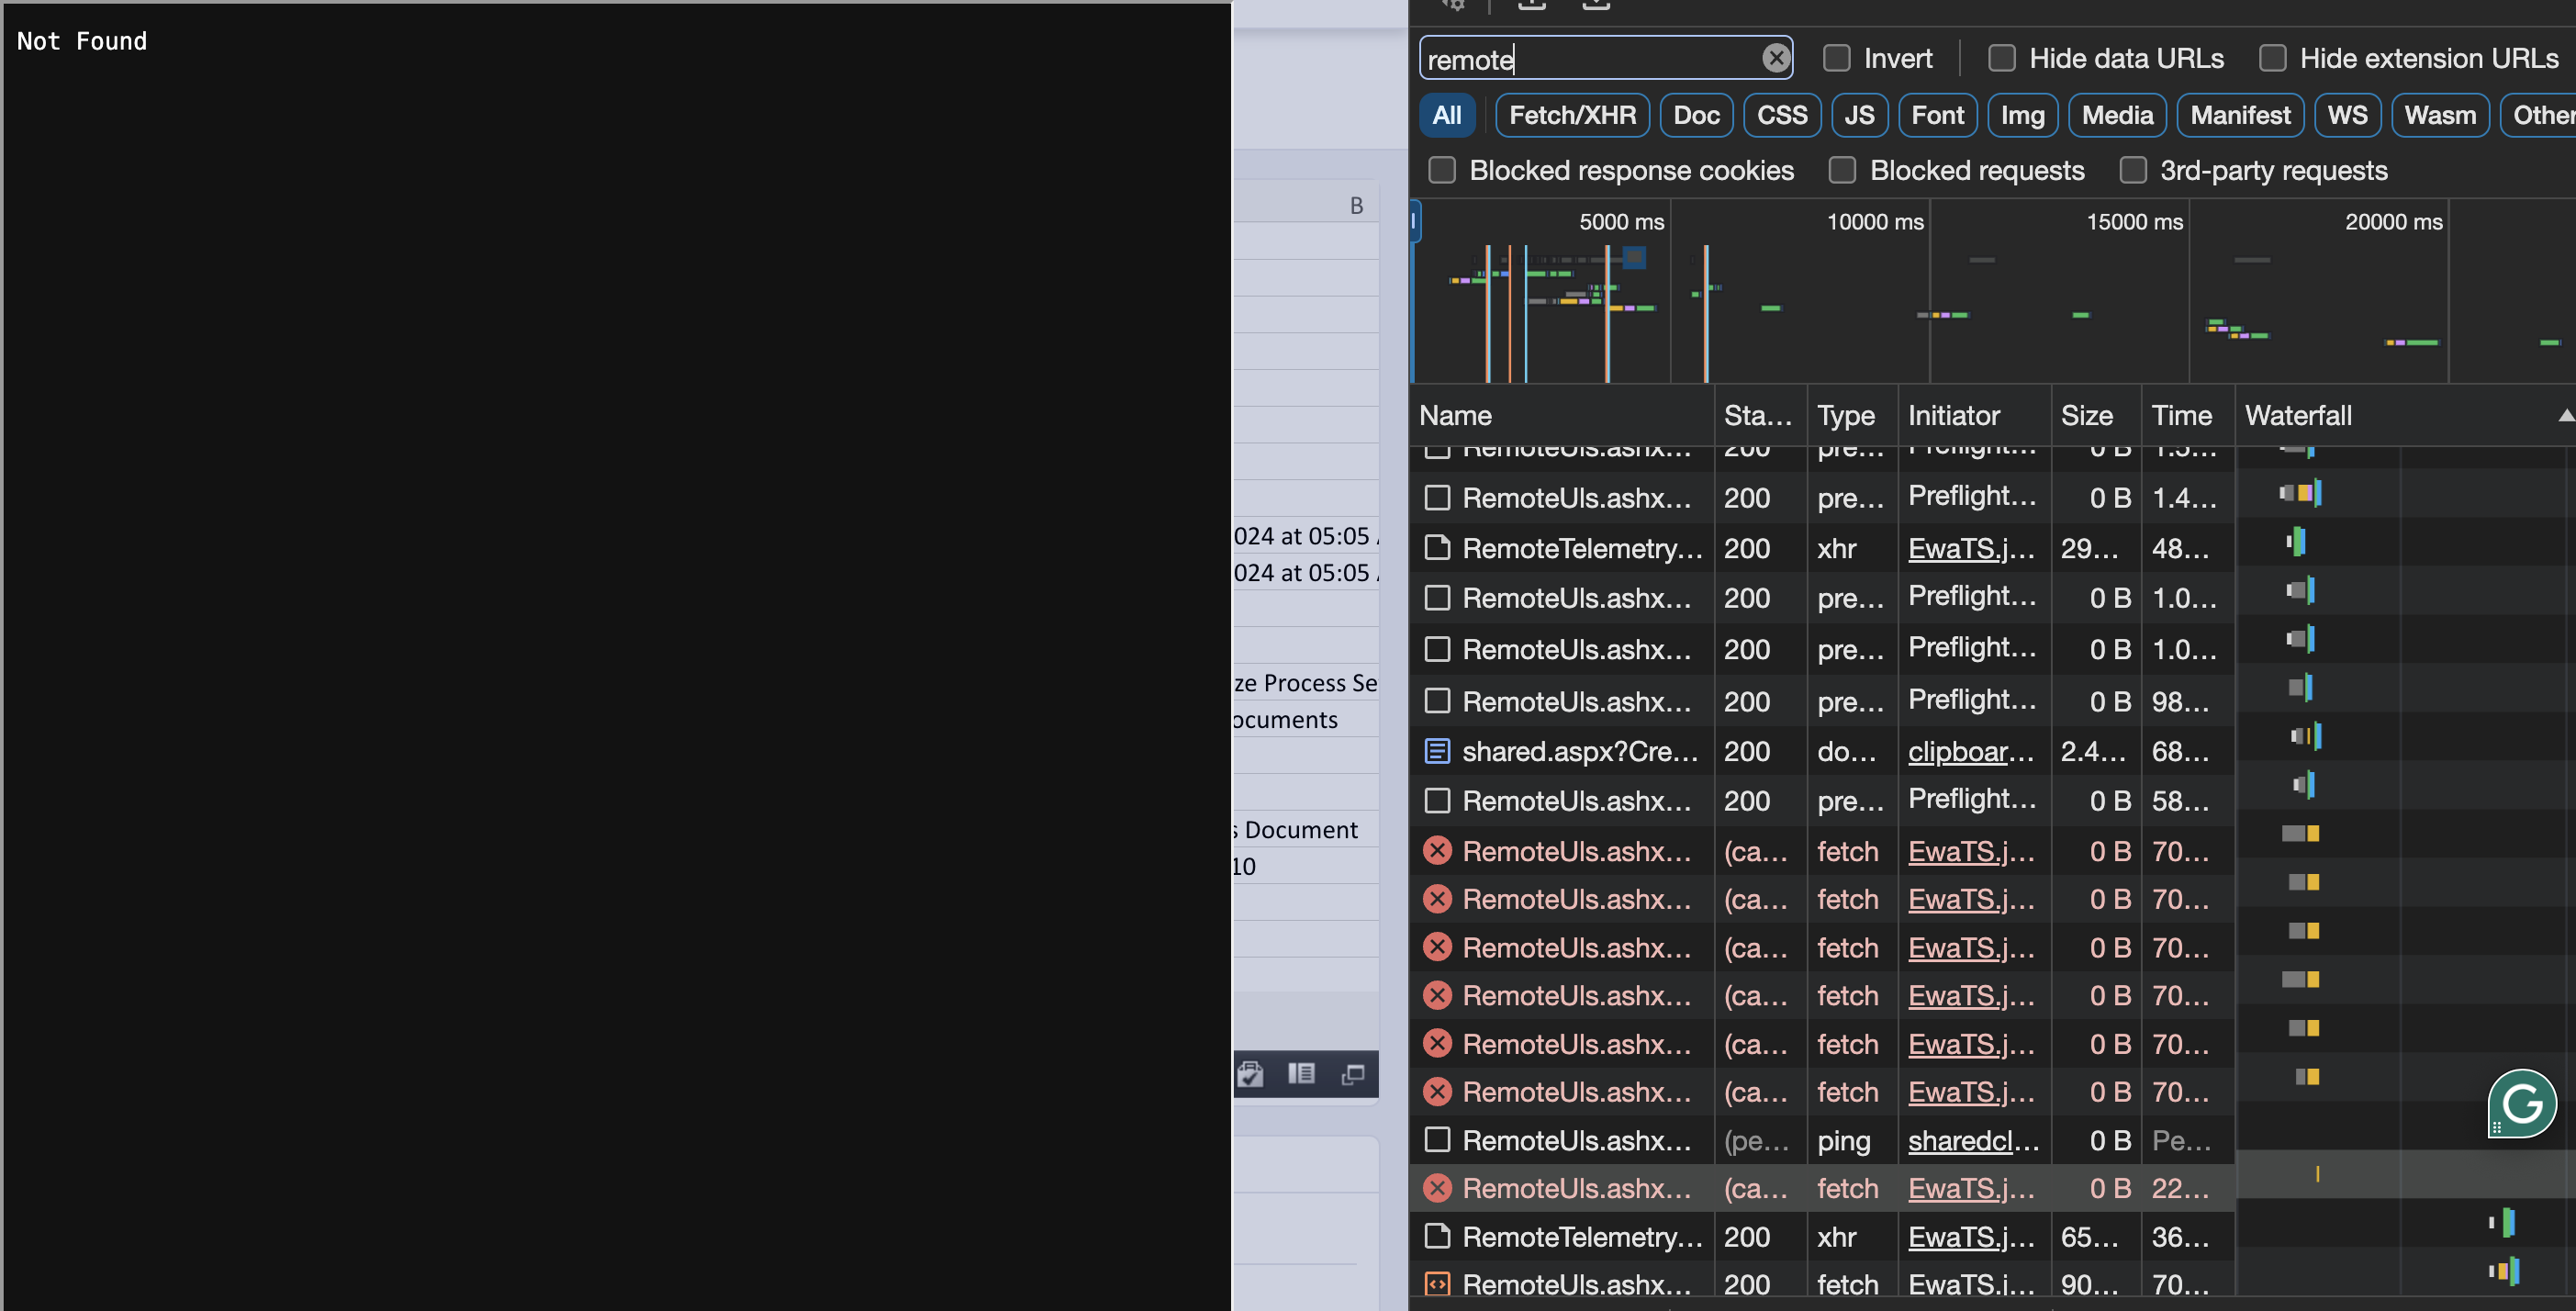
Task: Check Hide extension URLs
Action: click(2274, 58)
